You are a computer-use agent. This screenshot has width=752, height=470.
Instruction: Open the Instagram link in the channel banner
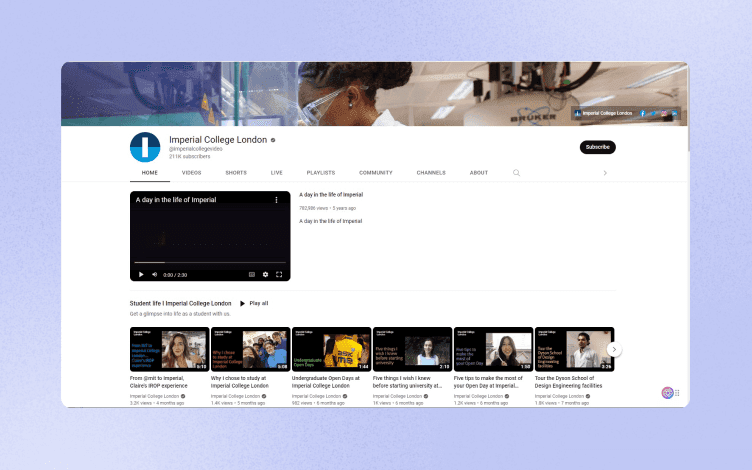click(x=664, y=114)
